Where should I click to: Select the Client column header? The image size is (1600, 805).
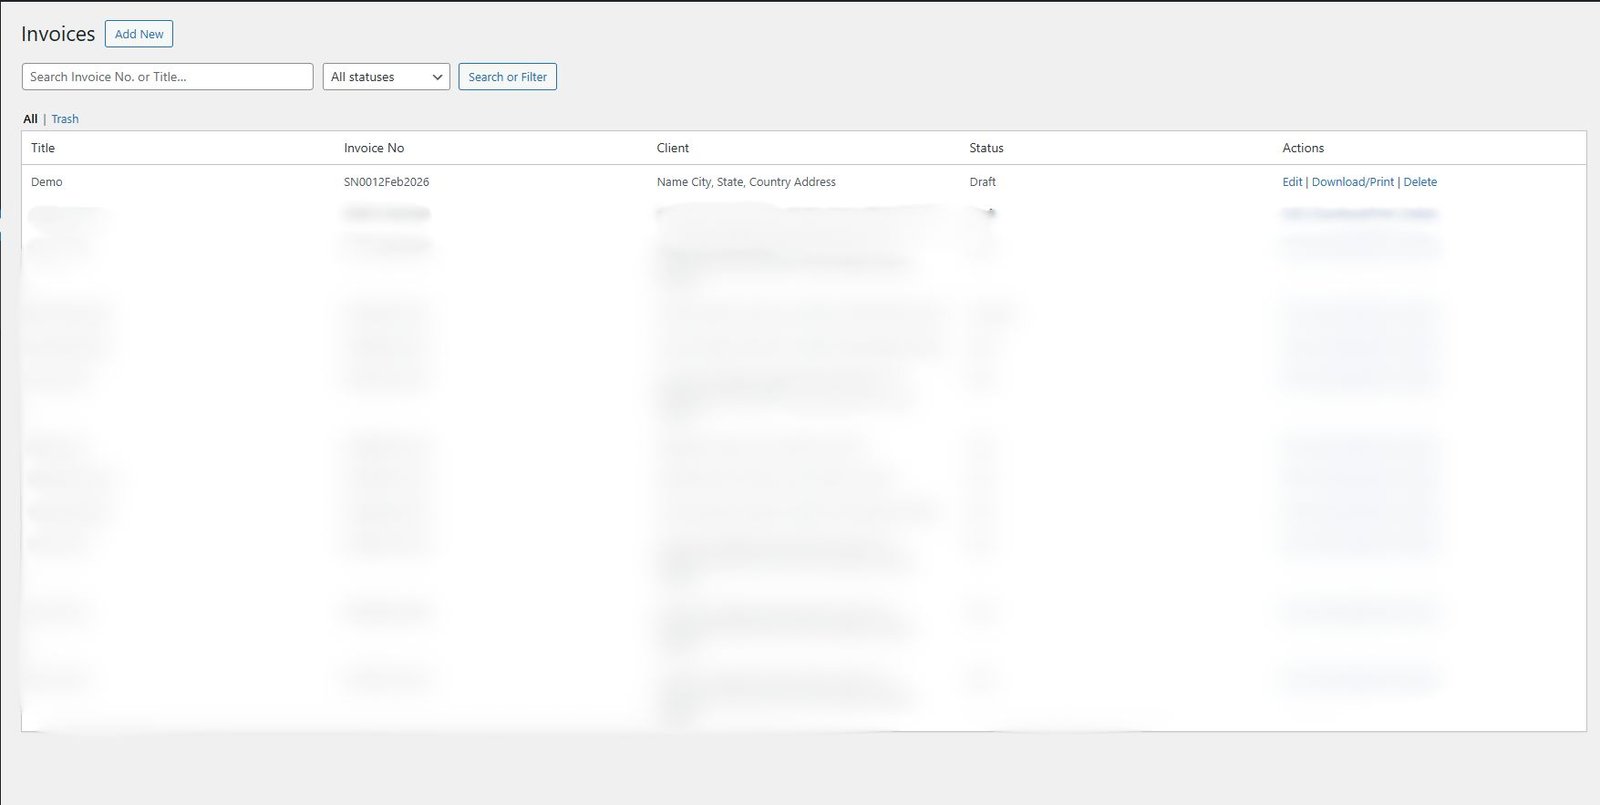pyautogui.click(x=673, y=148)
